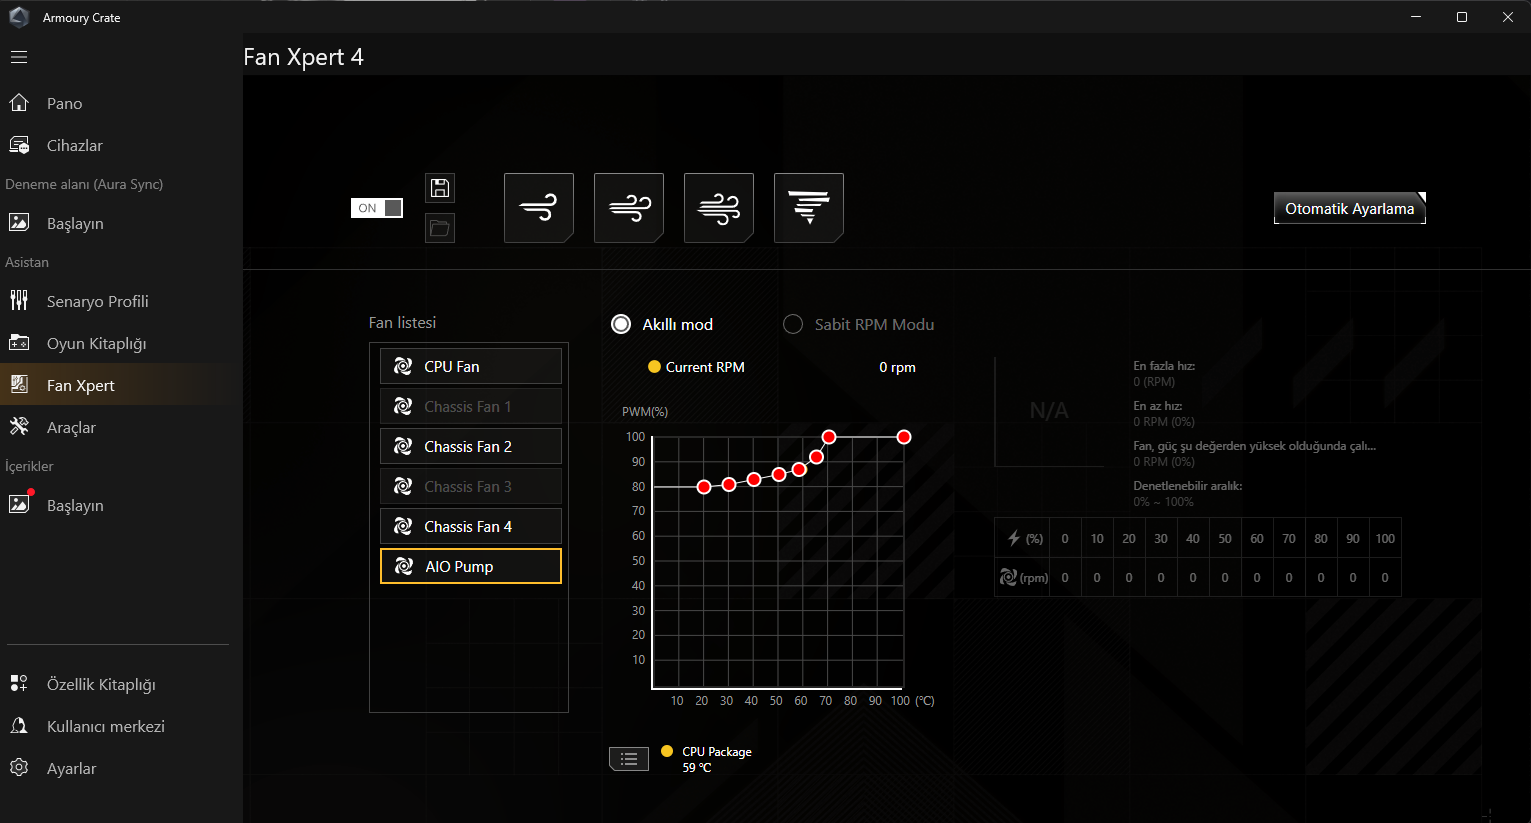This screenshot has height=823, width=1531.
Task: Click the curve point at 20°C
Action: (x=704, y=487)
